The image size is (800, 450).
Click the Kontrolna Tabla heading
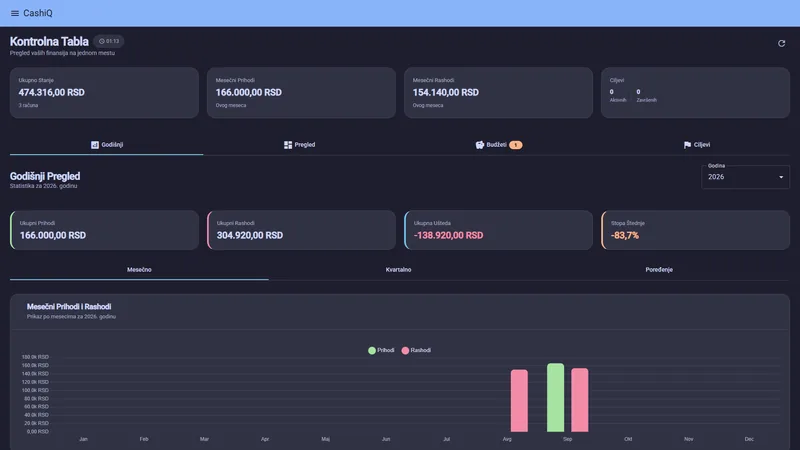click(x=49, y=41)
